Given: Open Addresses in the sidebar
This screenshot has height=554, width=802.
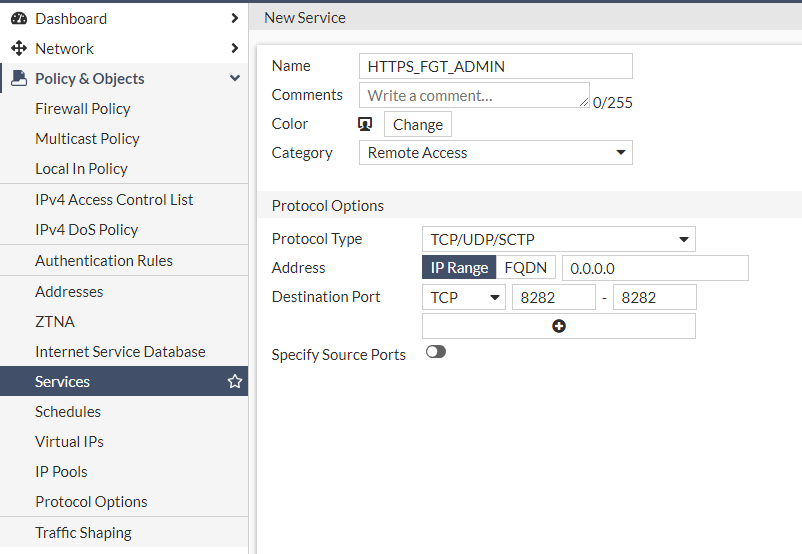Looking at the screenshot, I should [69, 291].
